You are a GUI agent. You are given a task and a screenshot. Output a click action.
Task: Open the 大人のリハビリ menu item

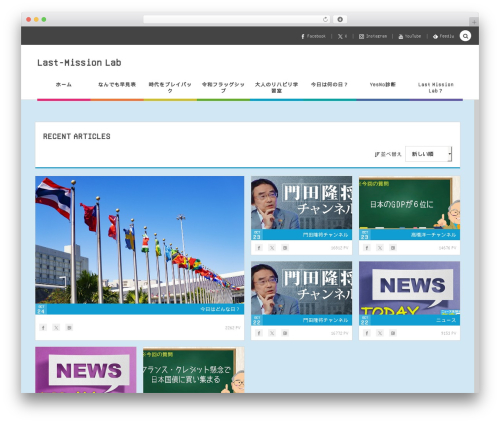[x=276, y=87]
